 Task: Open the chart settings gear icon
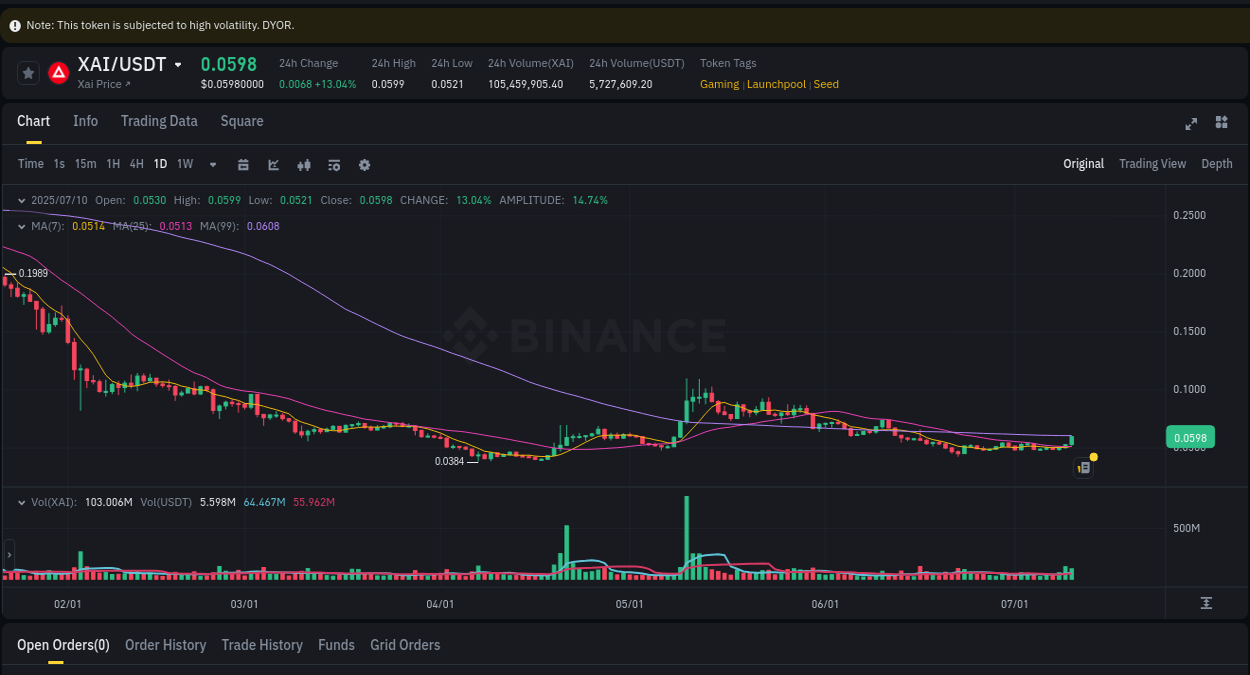364,164
